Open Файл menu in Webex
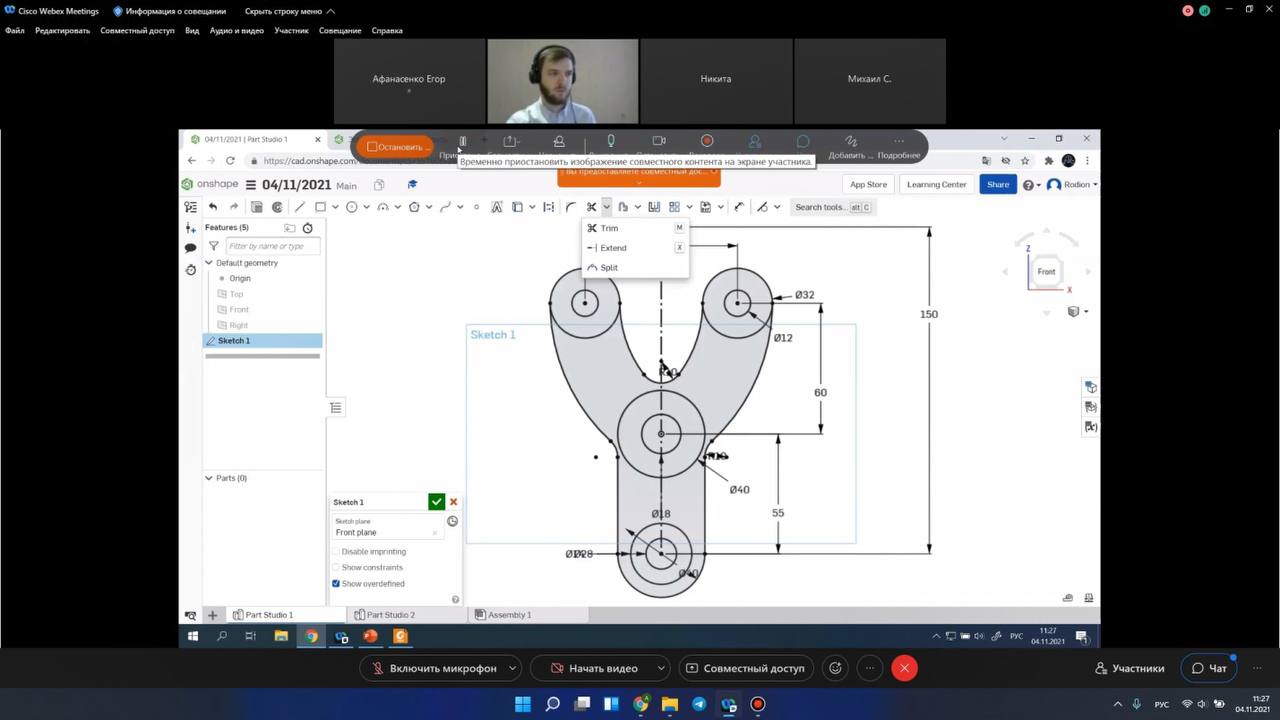Viewport: 1280px width, 720px height. (15, 30)
